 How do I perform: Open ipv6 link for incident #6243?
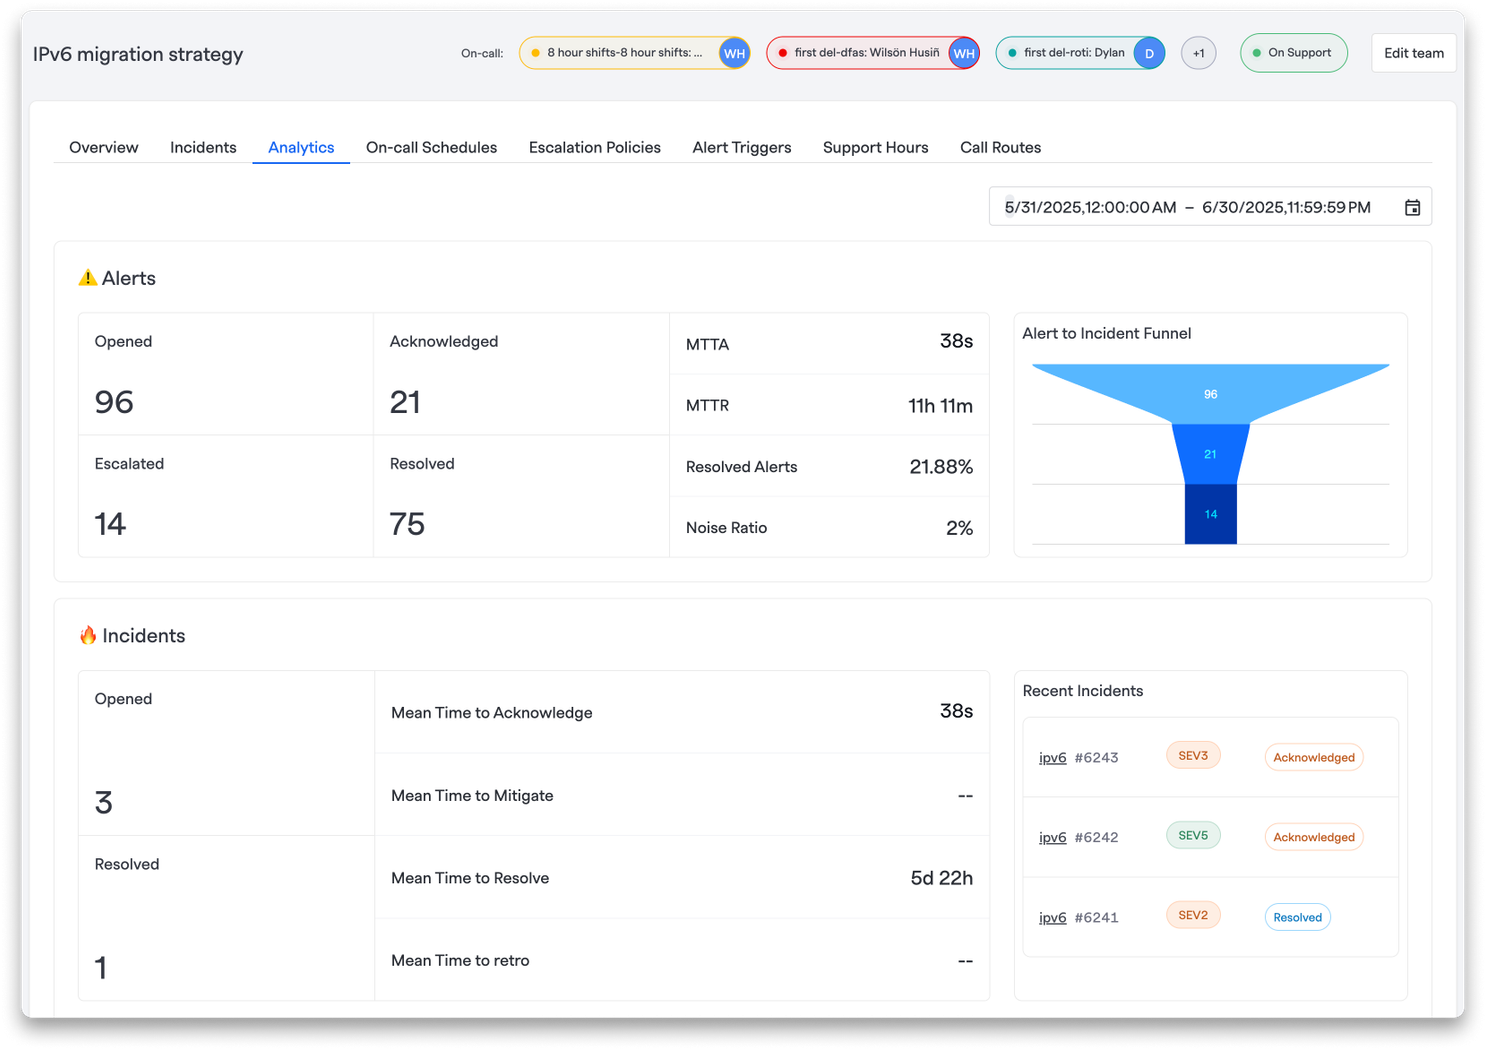[1052, 757]
